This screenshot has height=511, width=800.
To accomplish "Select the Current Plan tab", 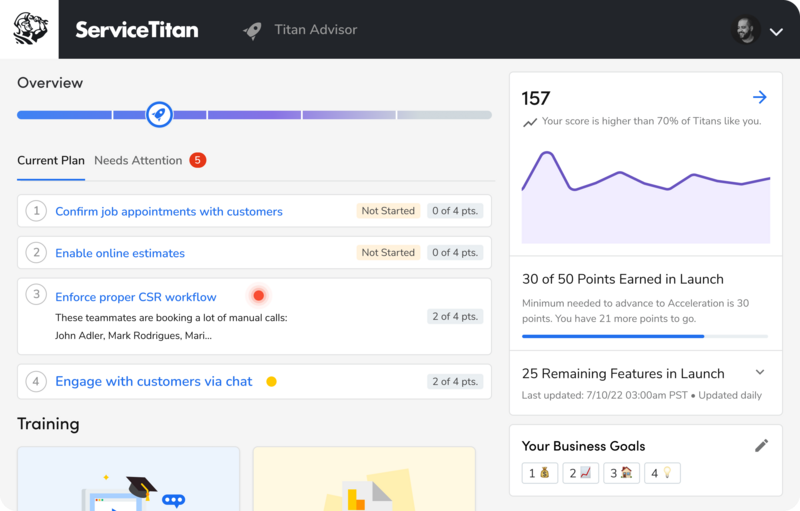I will click(x=51, y=161).
